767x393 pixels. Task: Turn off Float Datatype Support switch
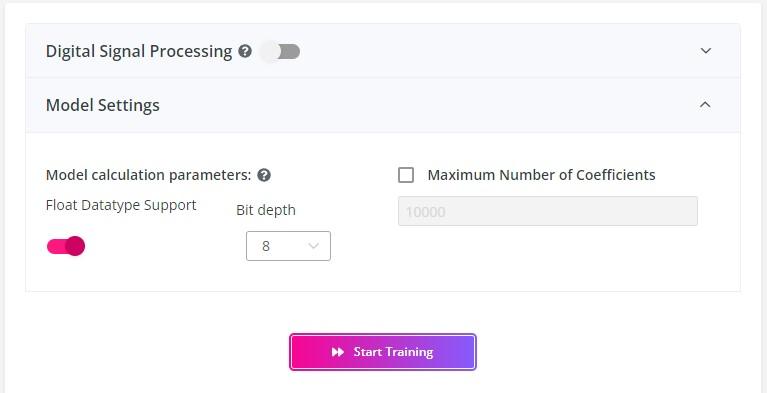click(66, 246)
